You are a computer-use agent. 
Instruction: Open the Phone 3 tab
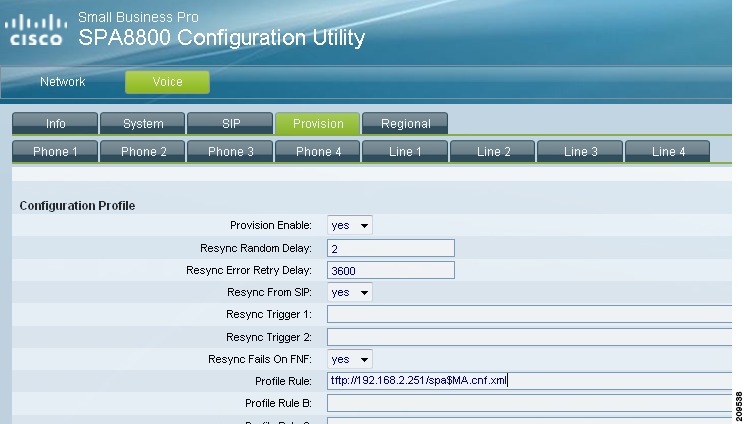click(230, 152)
